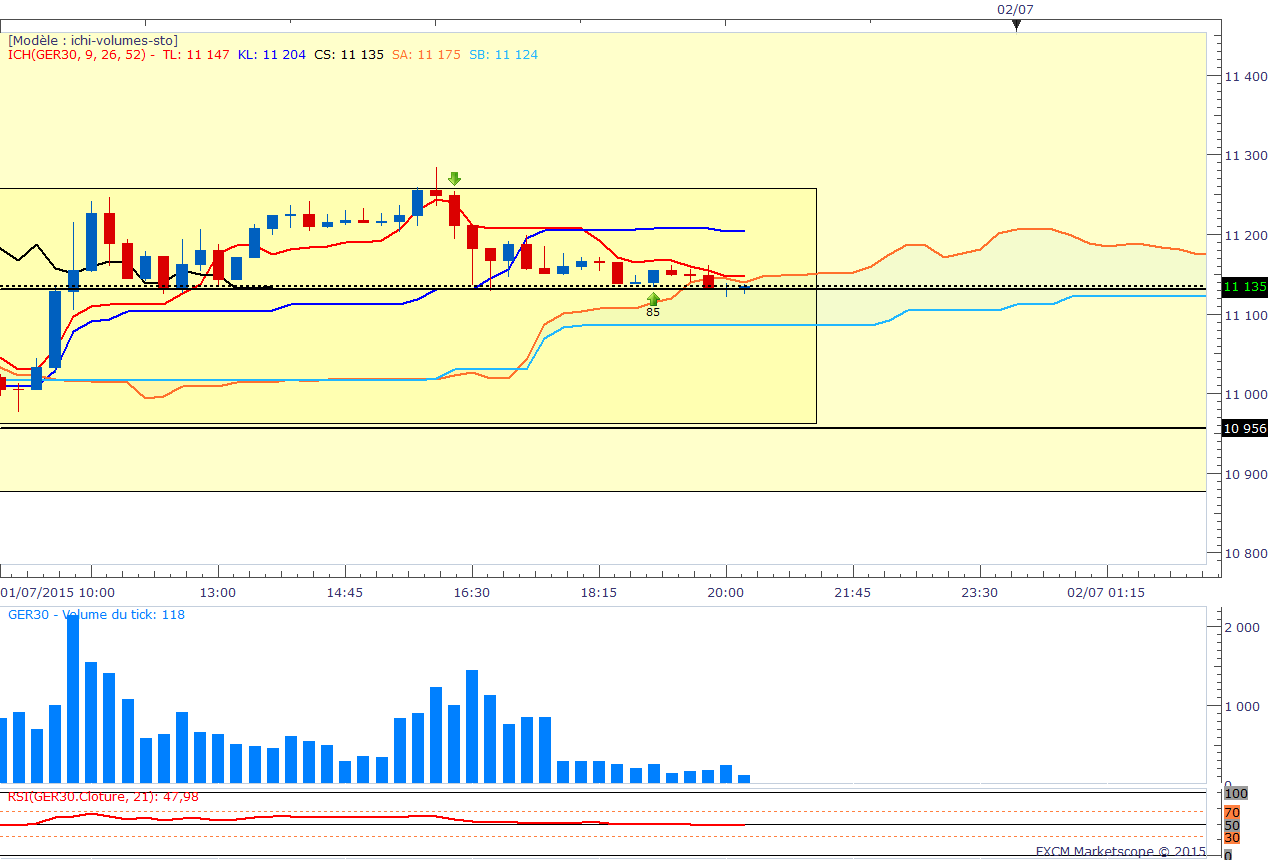This screenshot has width=1279, height=860.
Task: Click the GER30 Volume du tick label
Action: pyautogui.click(x=96, y=615)
